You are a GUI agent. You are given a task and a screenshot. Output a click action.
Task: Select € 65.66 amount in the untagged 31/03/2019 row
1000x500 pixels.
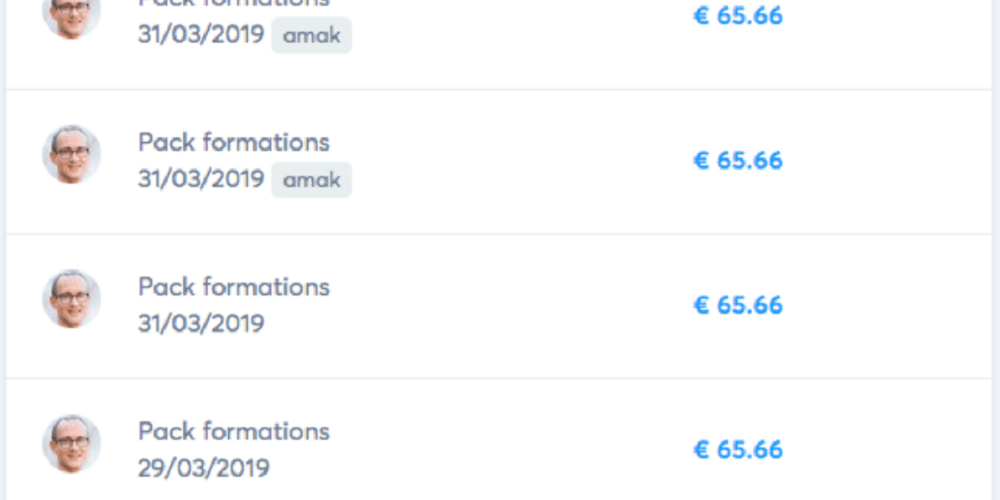(x=738, y=305)
